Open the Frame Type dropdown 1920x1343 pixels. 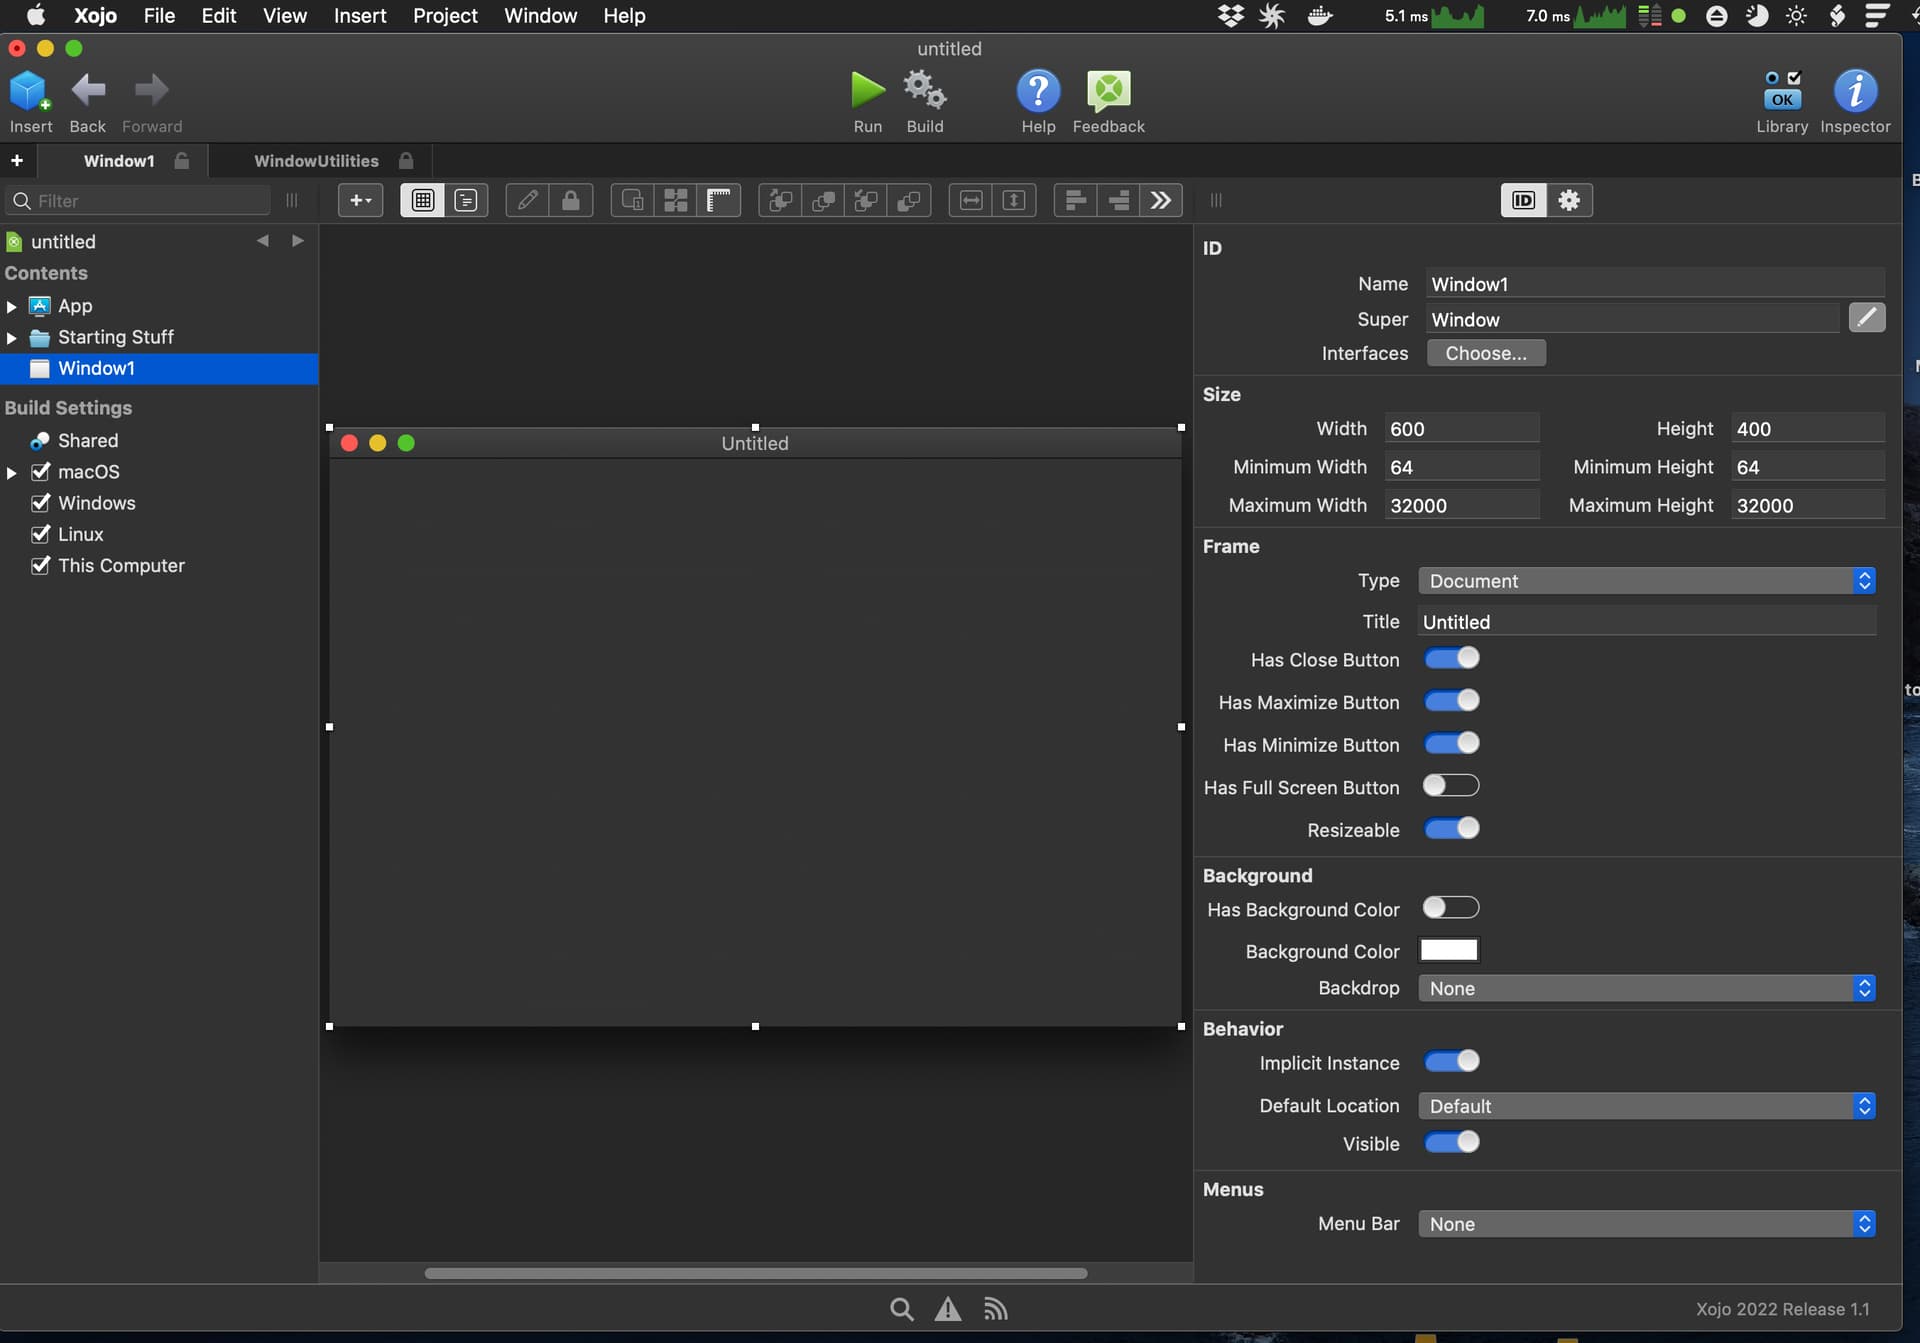[x=1645, y=581]
